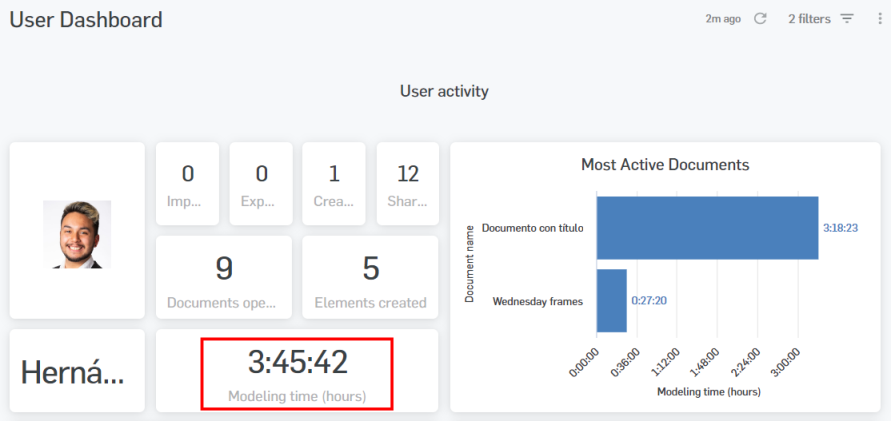The height and width of the screenshot is (421, 891).
Task: Click the Most Active Documents chart title
Action: tap(665, 165)
